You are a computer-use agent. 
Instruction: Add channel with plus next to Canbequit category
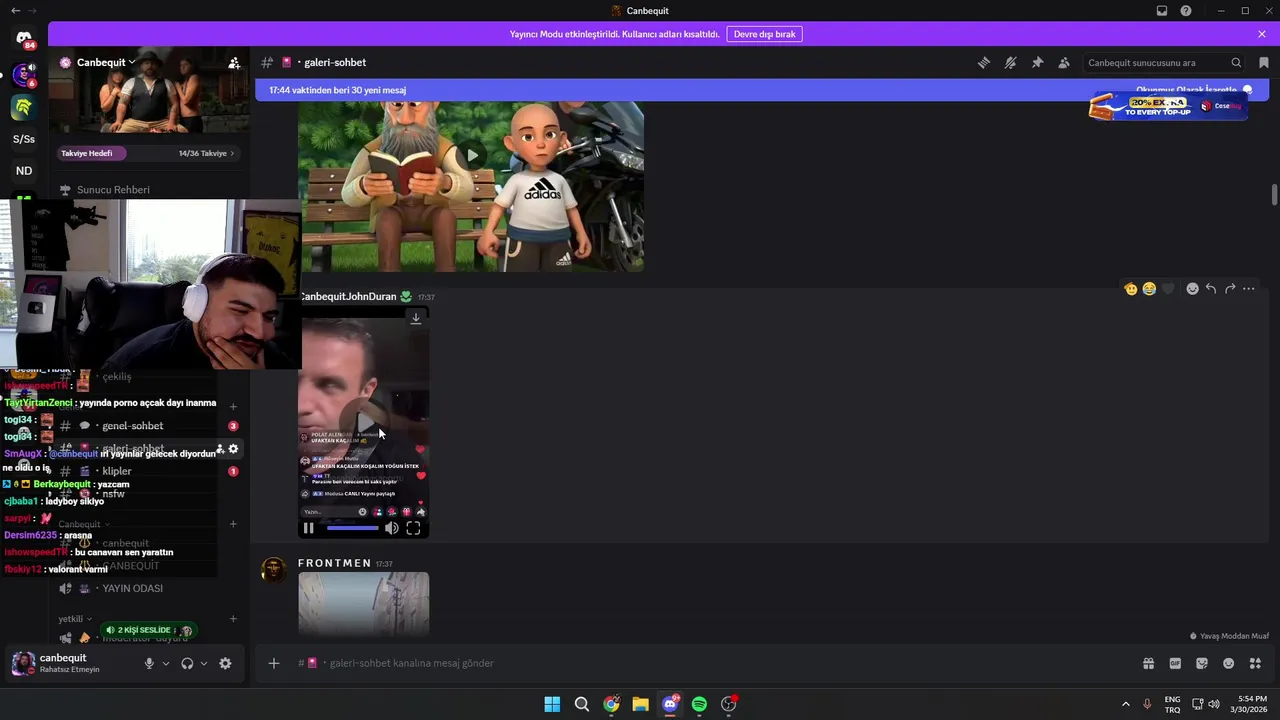tap(233, 524)
